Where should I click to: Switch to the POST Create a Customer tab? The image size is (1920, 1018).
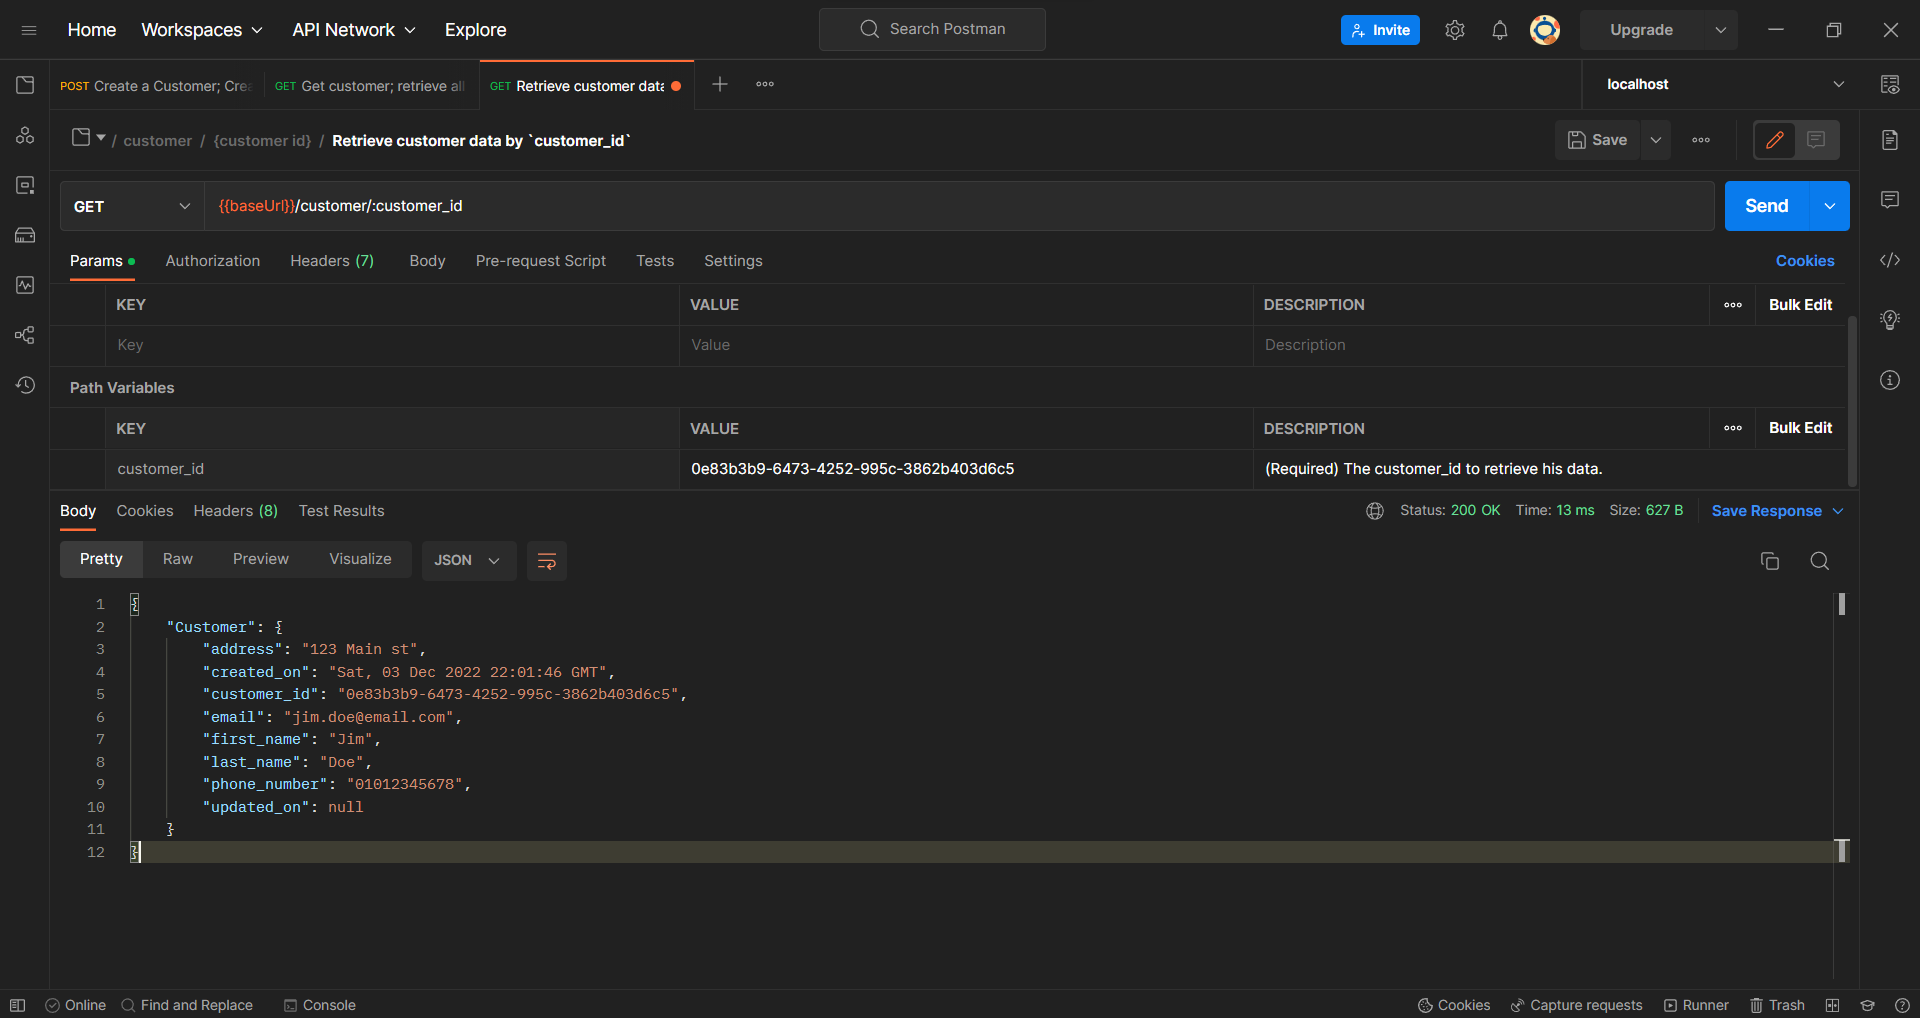tap(156, 86)
